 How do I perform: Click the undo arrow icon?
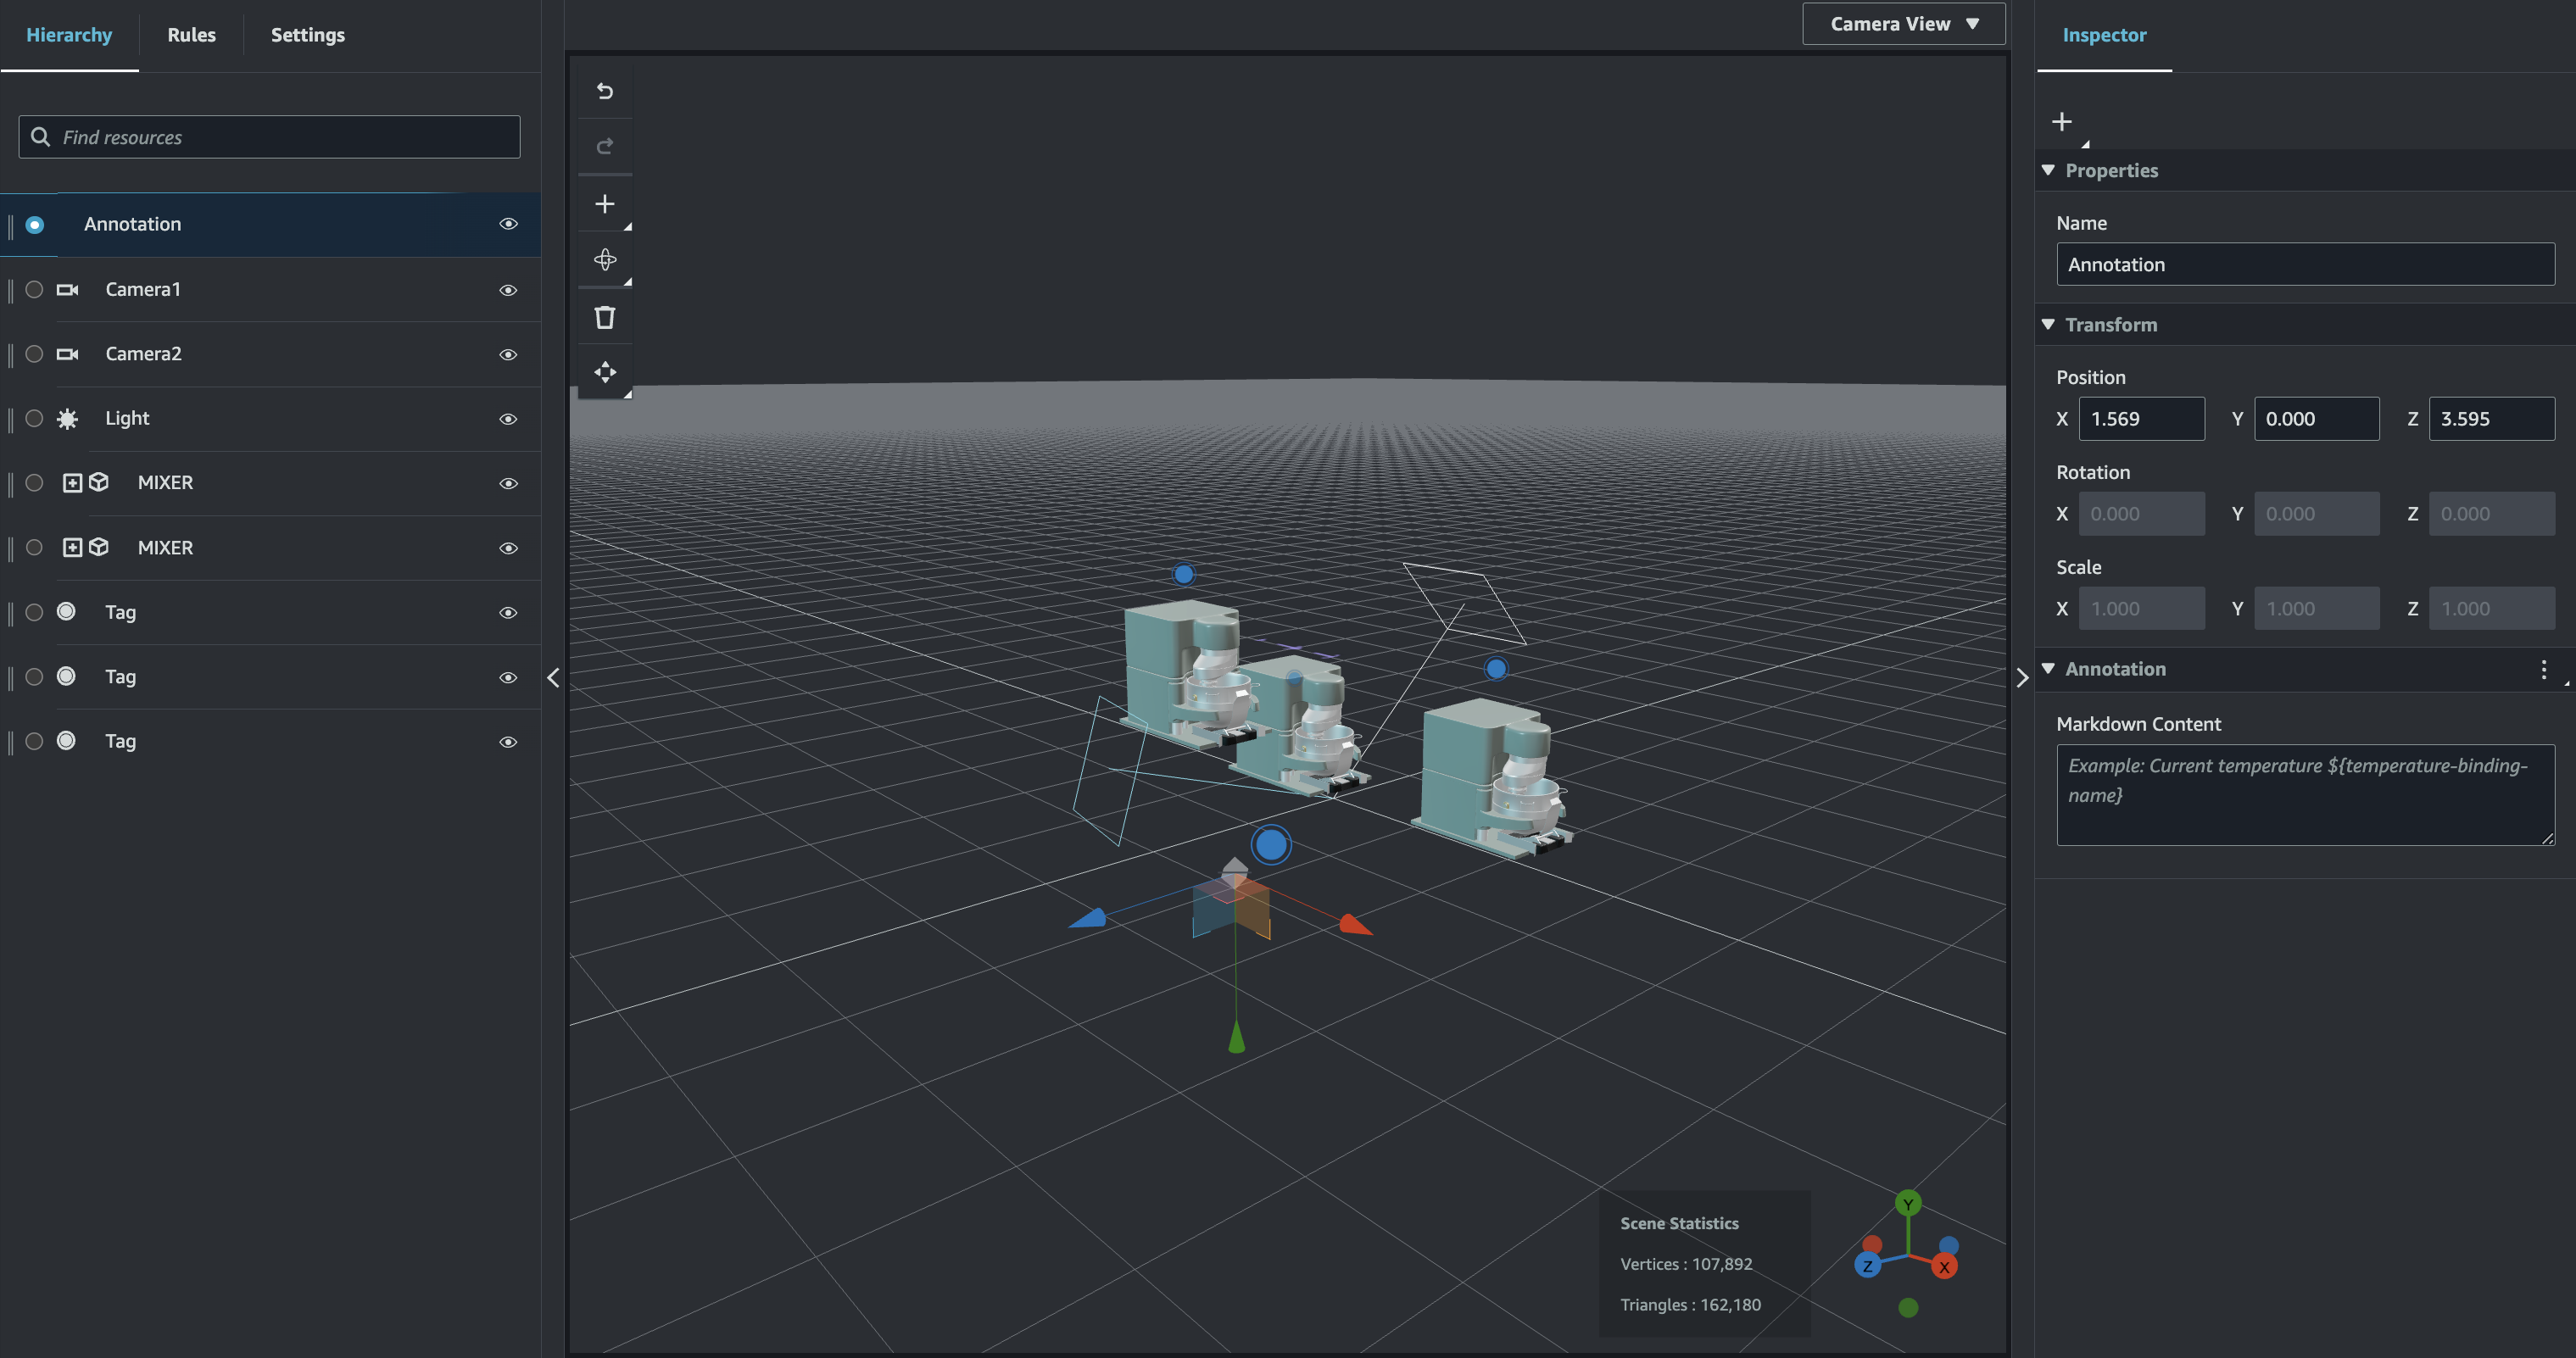pos(603,91)
